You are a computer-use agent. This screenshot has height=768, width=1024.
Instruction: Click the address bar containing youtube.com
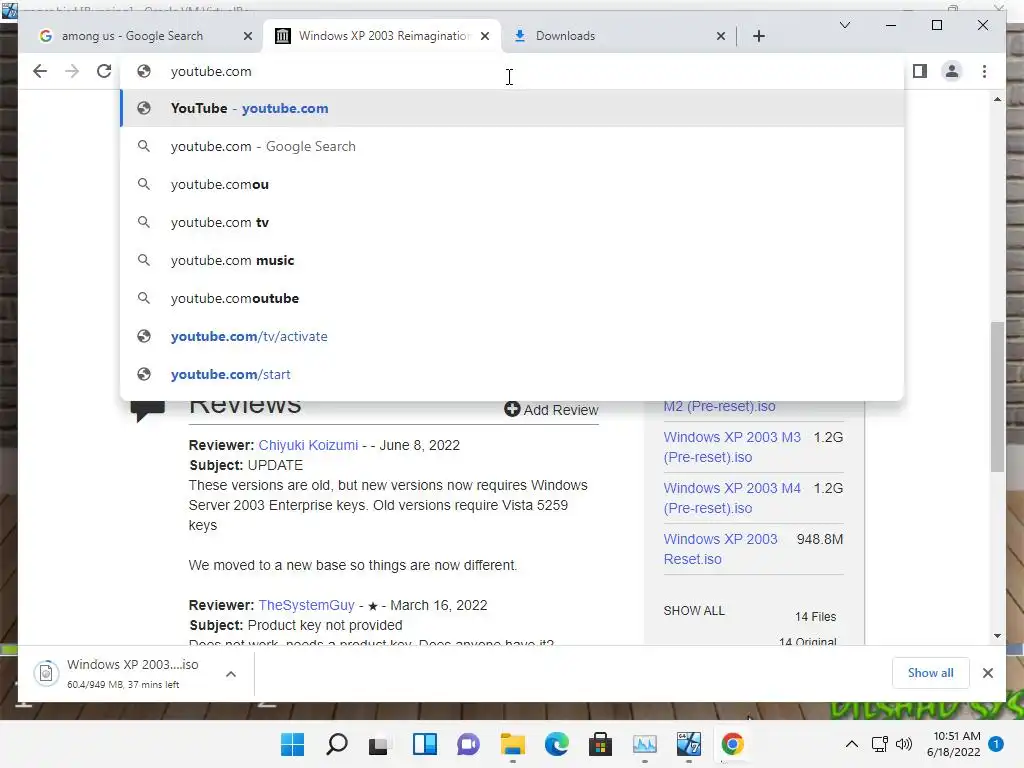pyautogui.click(x=513, y=71)
